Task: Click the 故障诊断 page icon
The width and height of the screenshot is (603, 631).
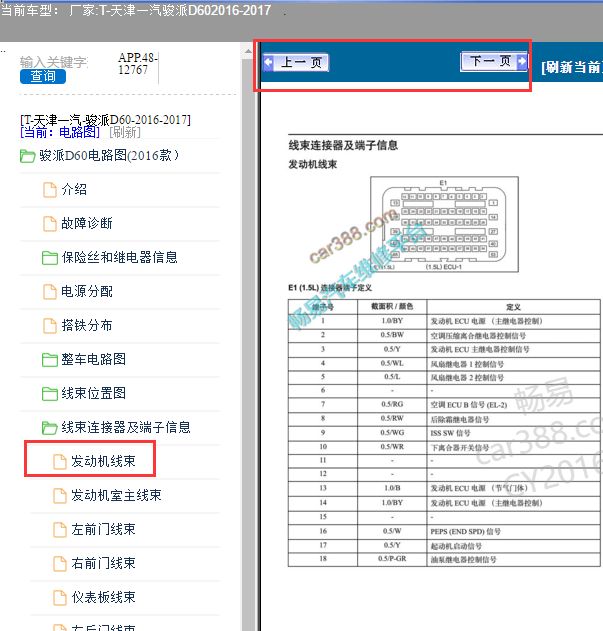Action: pos(50,223)
